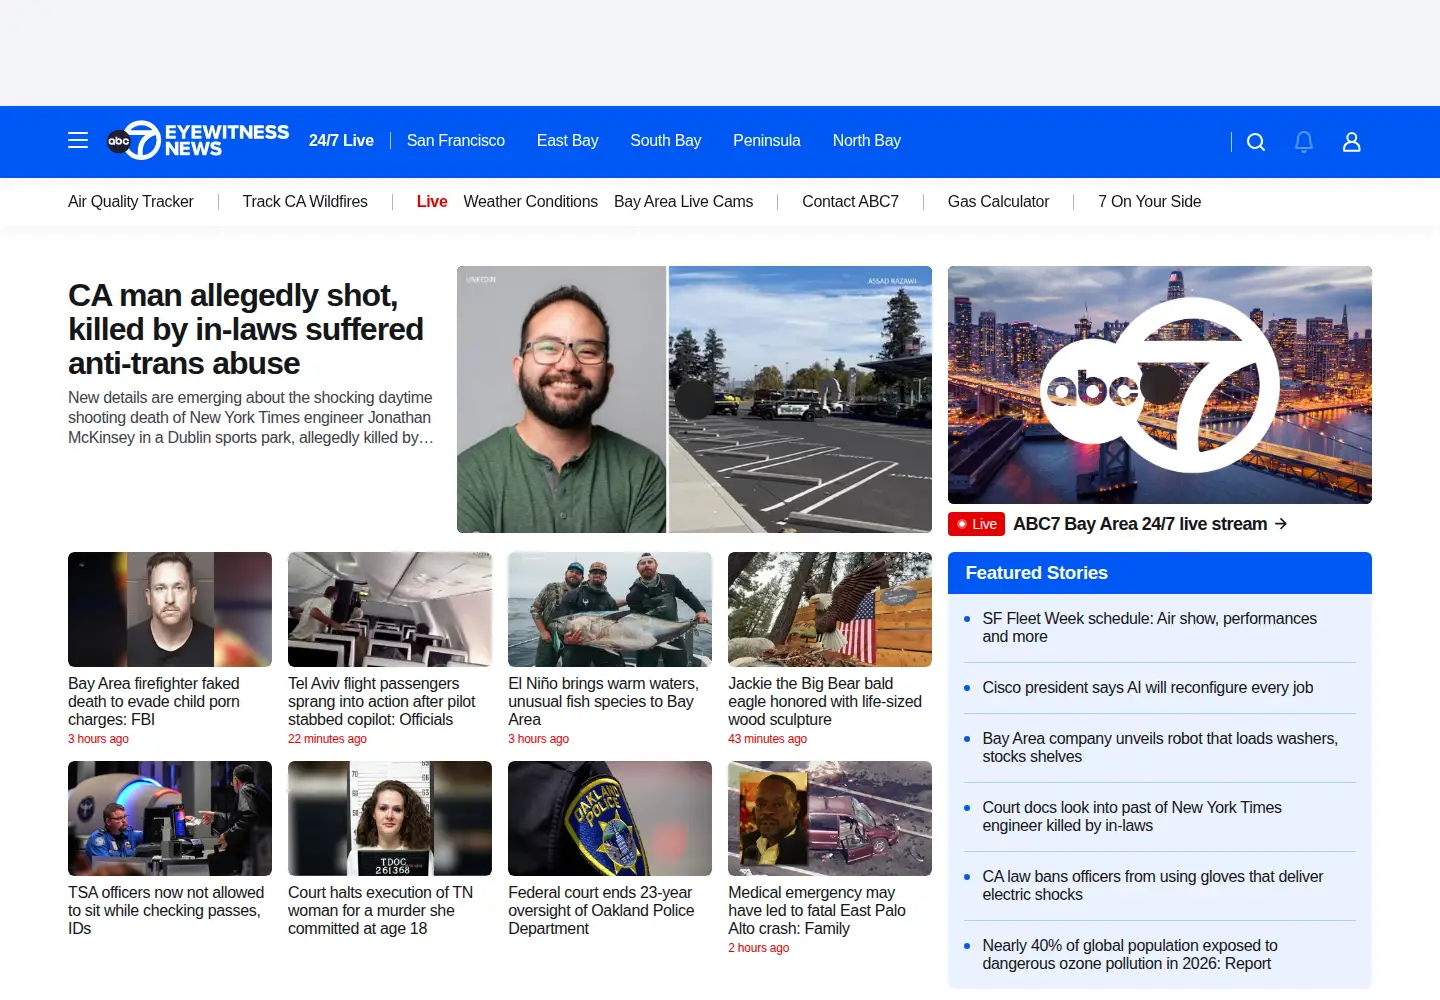This screenshot has height=1000, width=1440.
Task: Open Jackie bald eagle sculpture thumbnail
Action: (830, 609)
